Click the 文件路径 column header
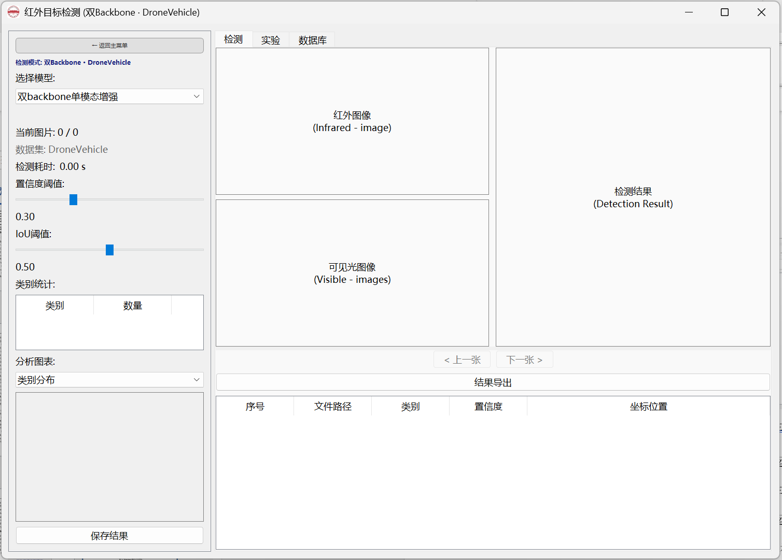 [x=333, y=406]
